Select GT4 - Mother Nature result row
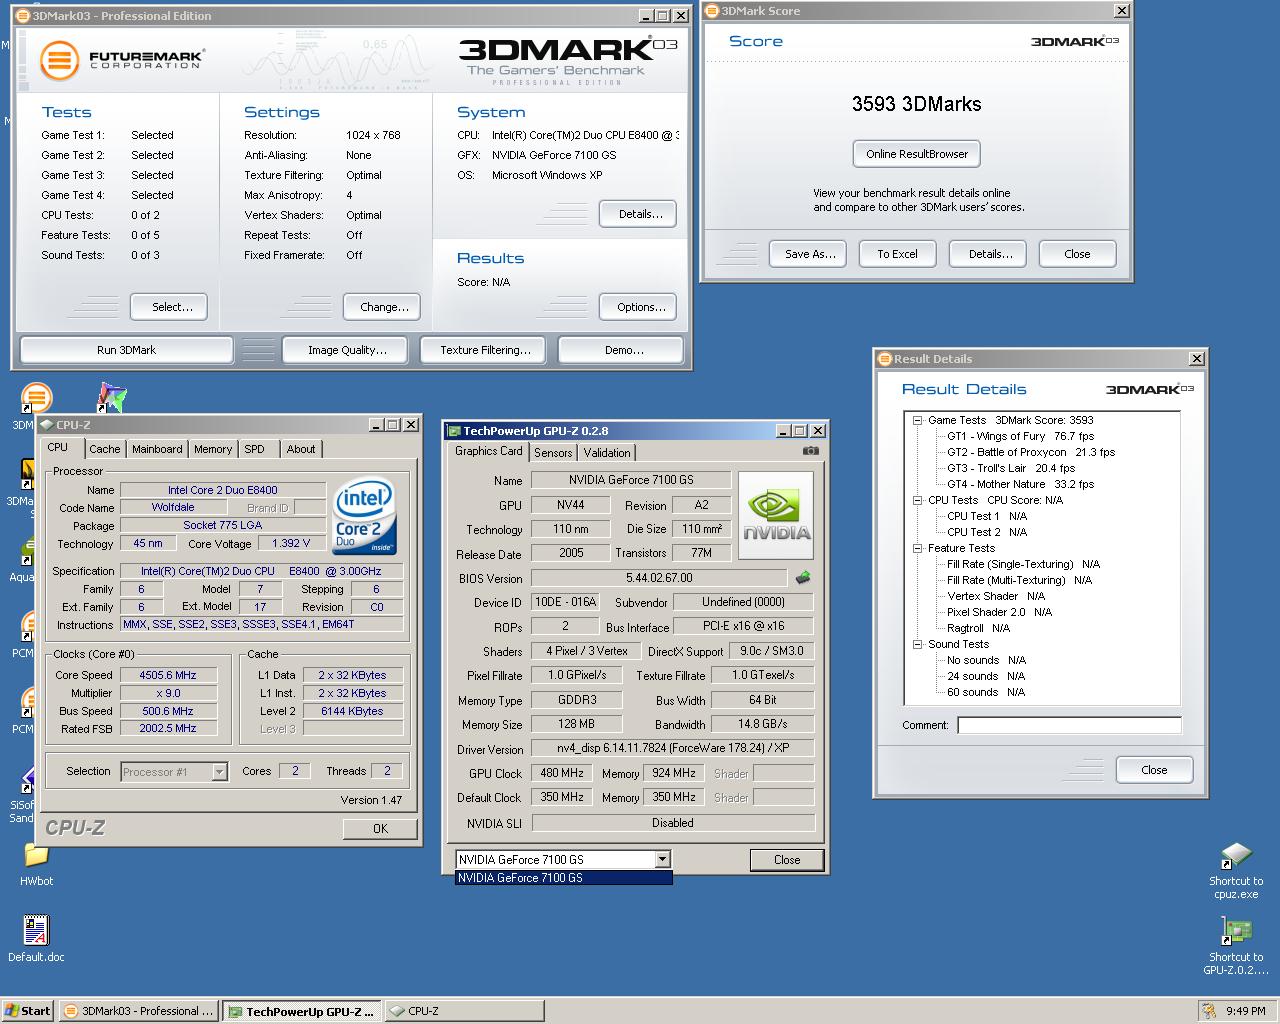This screenshot has height=1024, width=1280. 1020,484
